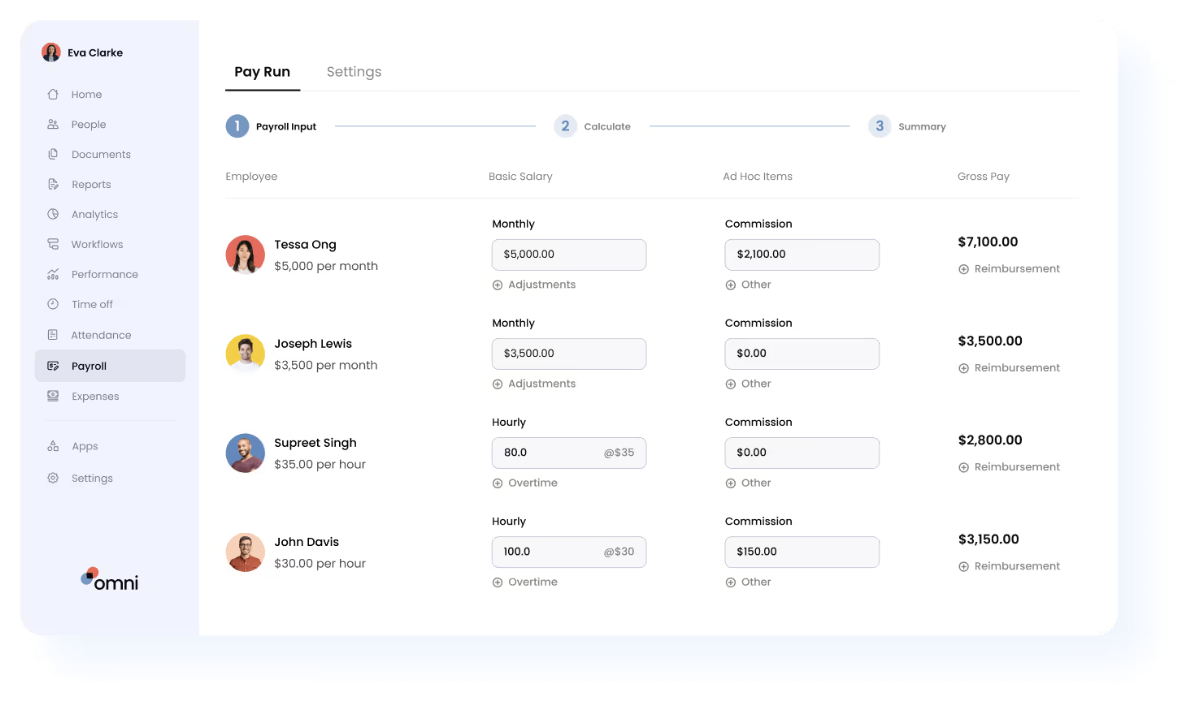
Task: Click Tessa Ong's monthly salary field
Action: point(569,255)
